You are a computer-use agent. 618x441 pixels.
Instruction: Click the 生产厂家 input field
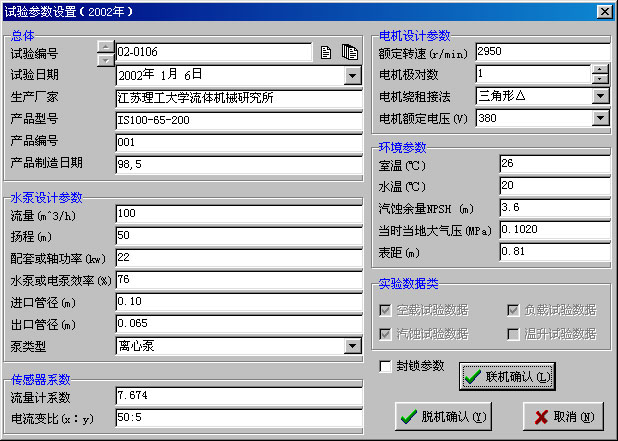[239, 98]
